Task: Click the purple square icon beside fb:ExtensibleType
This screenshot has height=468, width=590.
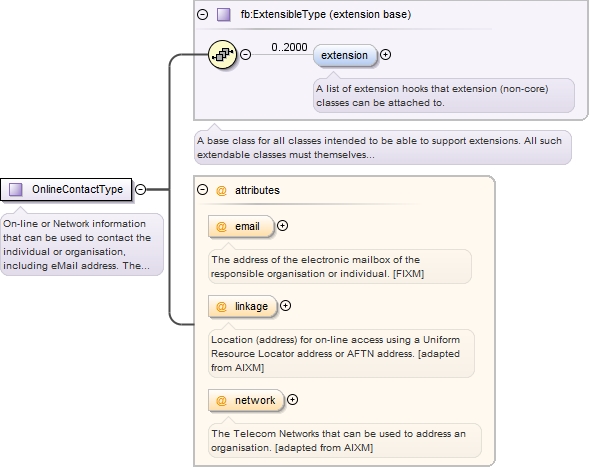Action: pyautogui.click(x=224, y=15)
